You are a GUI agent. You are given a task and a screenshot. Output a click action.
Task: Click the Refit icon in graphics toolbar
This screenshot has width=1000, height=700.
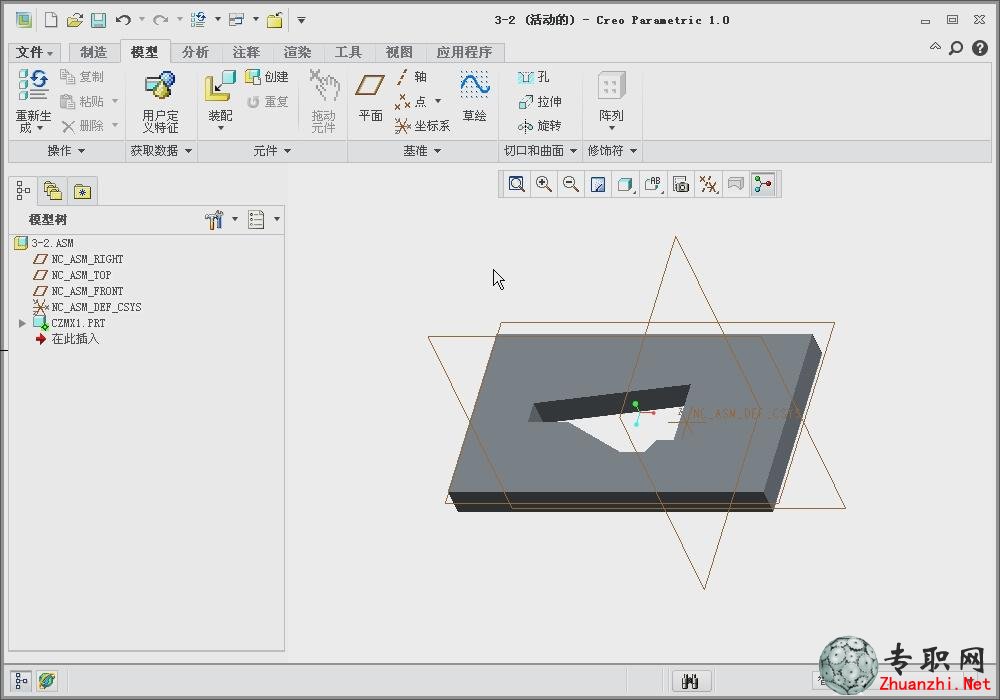point(517,185)
